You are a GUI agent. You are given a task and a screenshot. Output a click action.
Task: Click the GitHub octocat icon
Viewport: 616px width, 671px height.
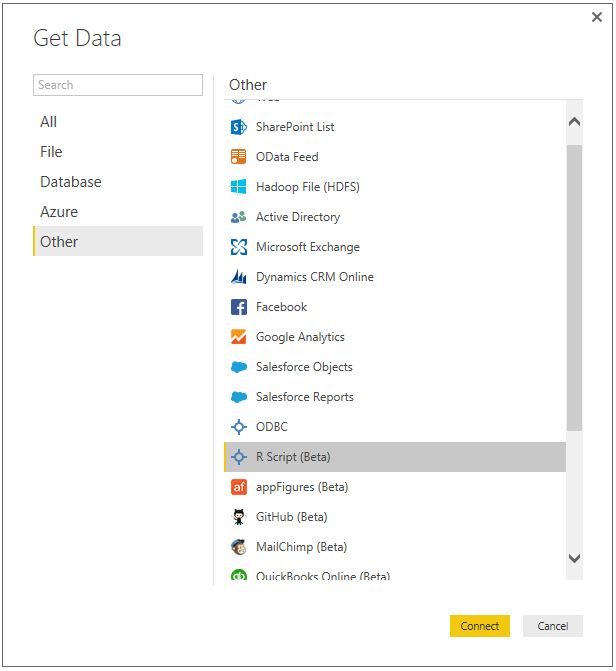(238, 517)
